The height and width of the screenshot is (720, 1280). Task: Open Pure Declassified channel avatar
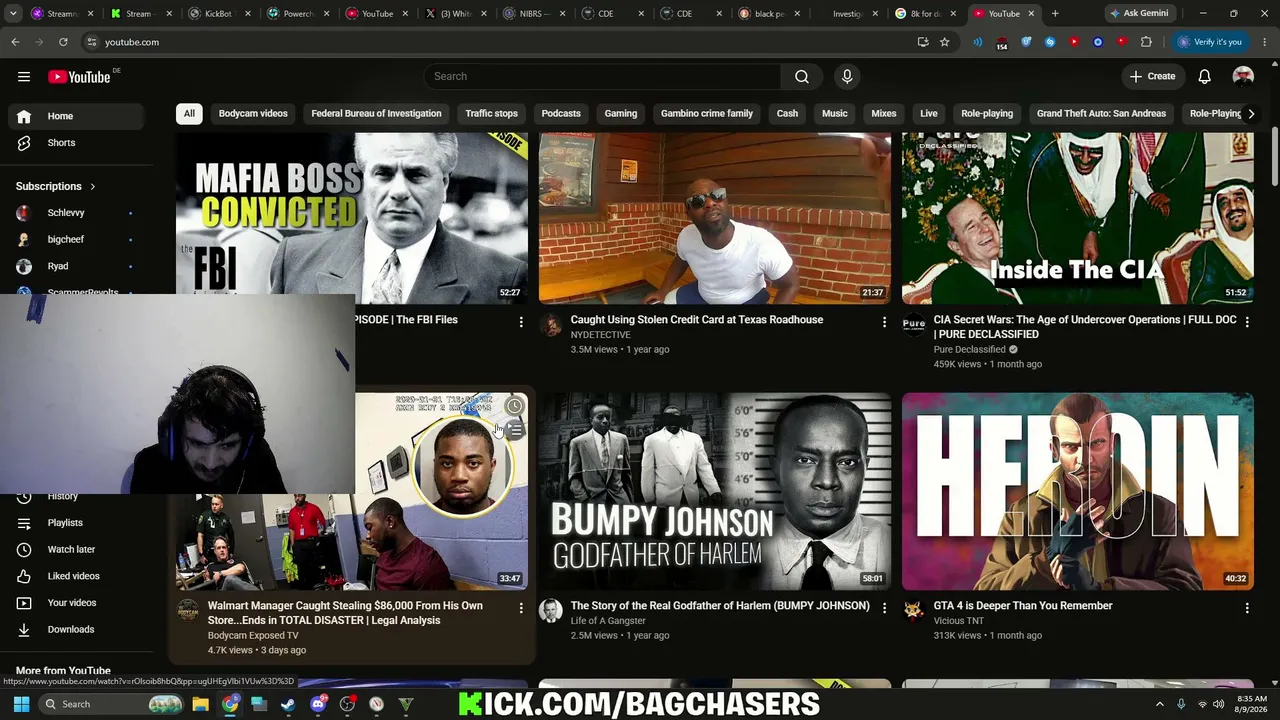point(914,325)
